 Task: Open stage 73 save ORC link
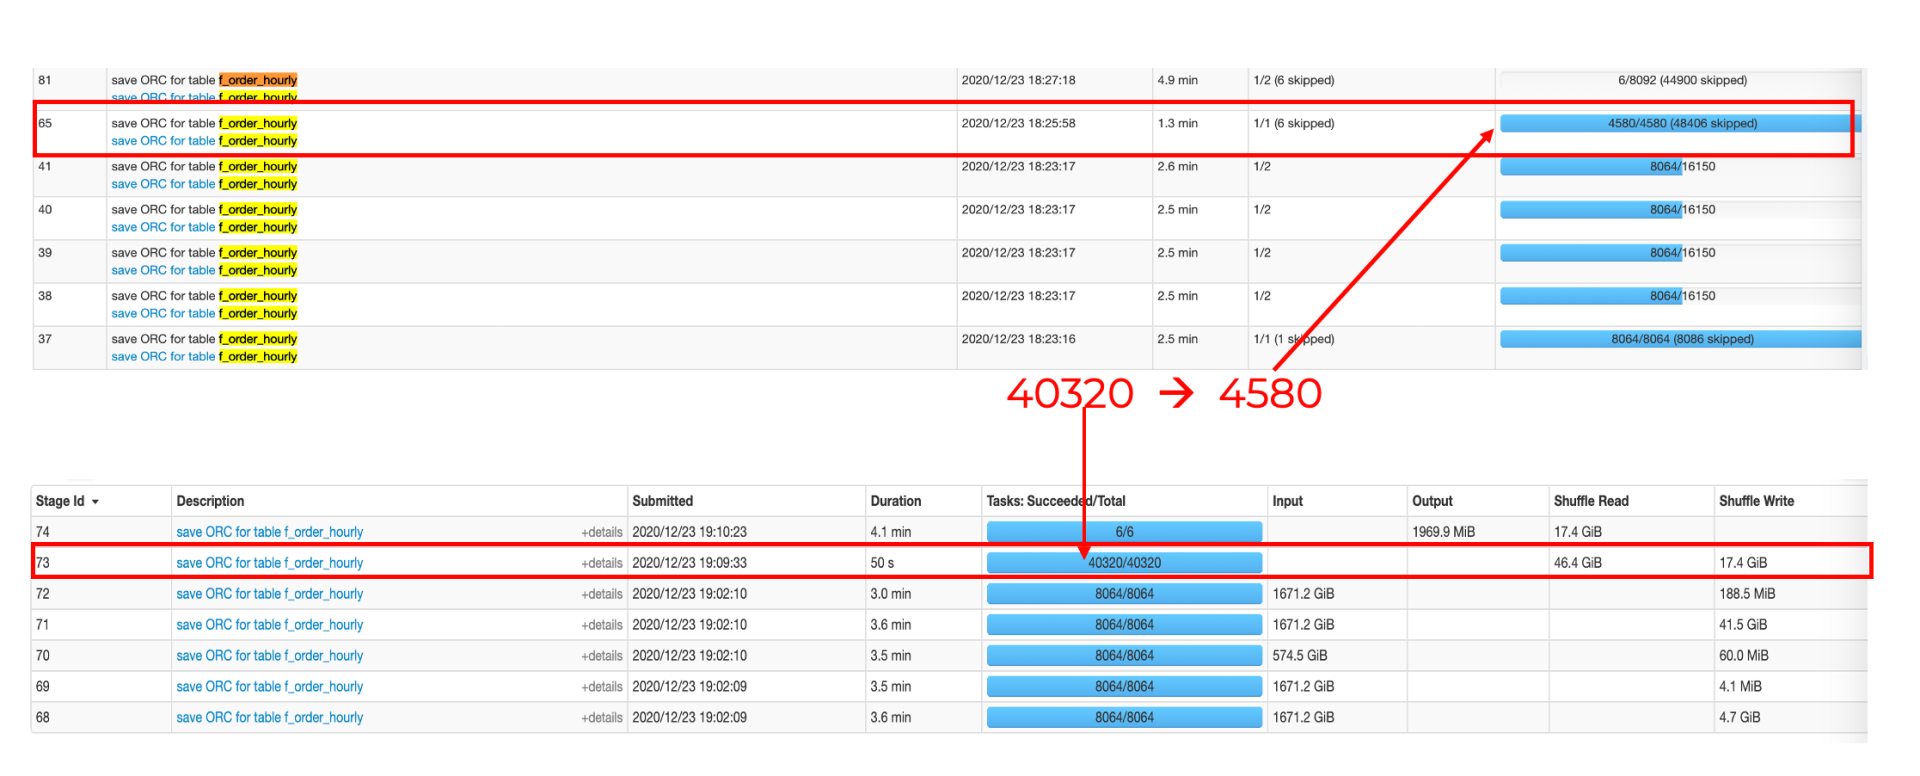point(269,564)
